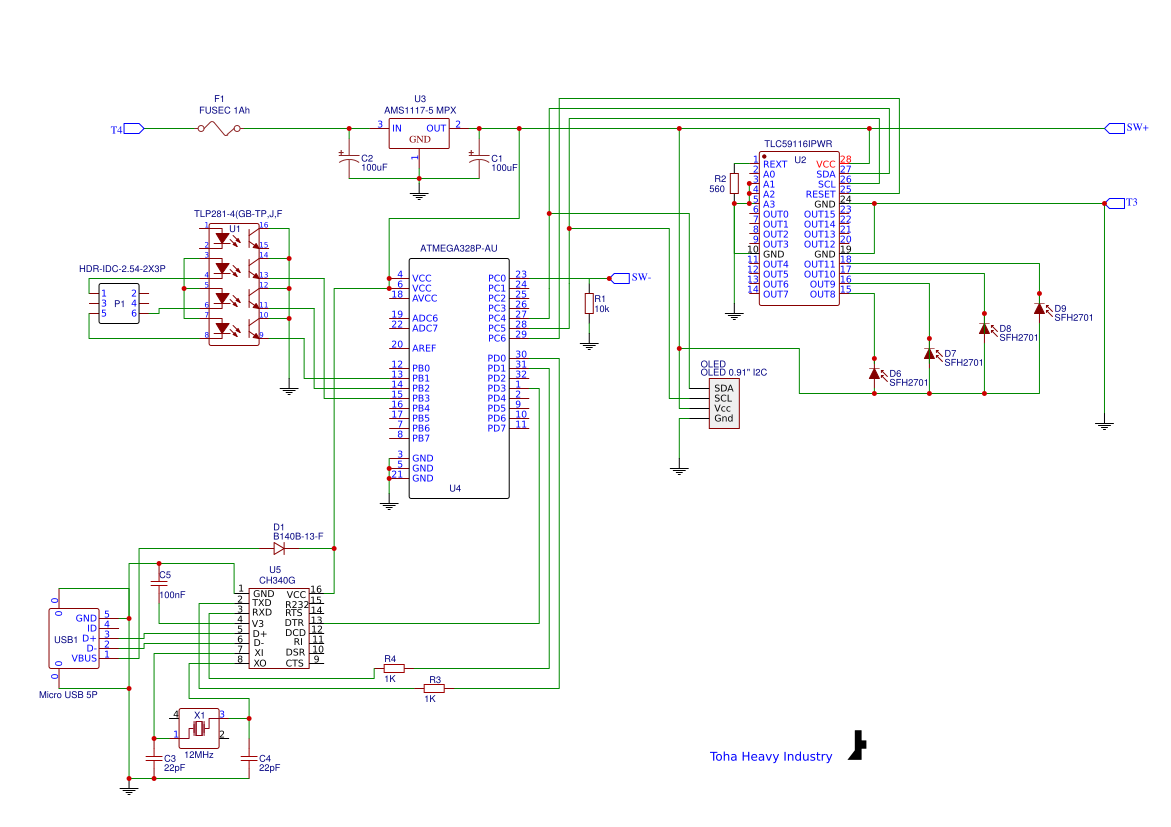Click the R1 10k resistor symbol
Screen dimensions: 1171x827
(588, 305)
